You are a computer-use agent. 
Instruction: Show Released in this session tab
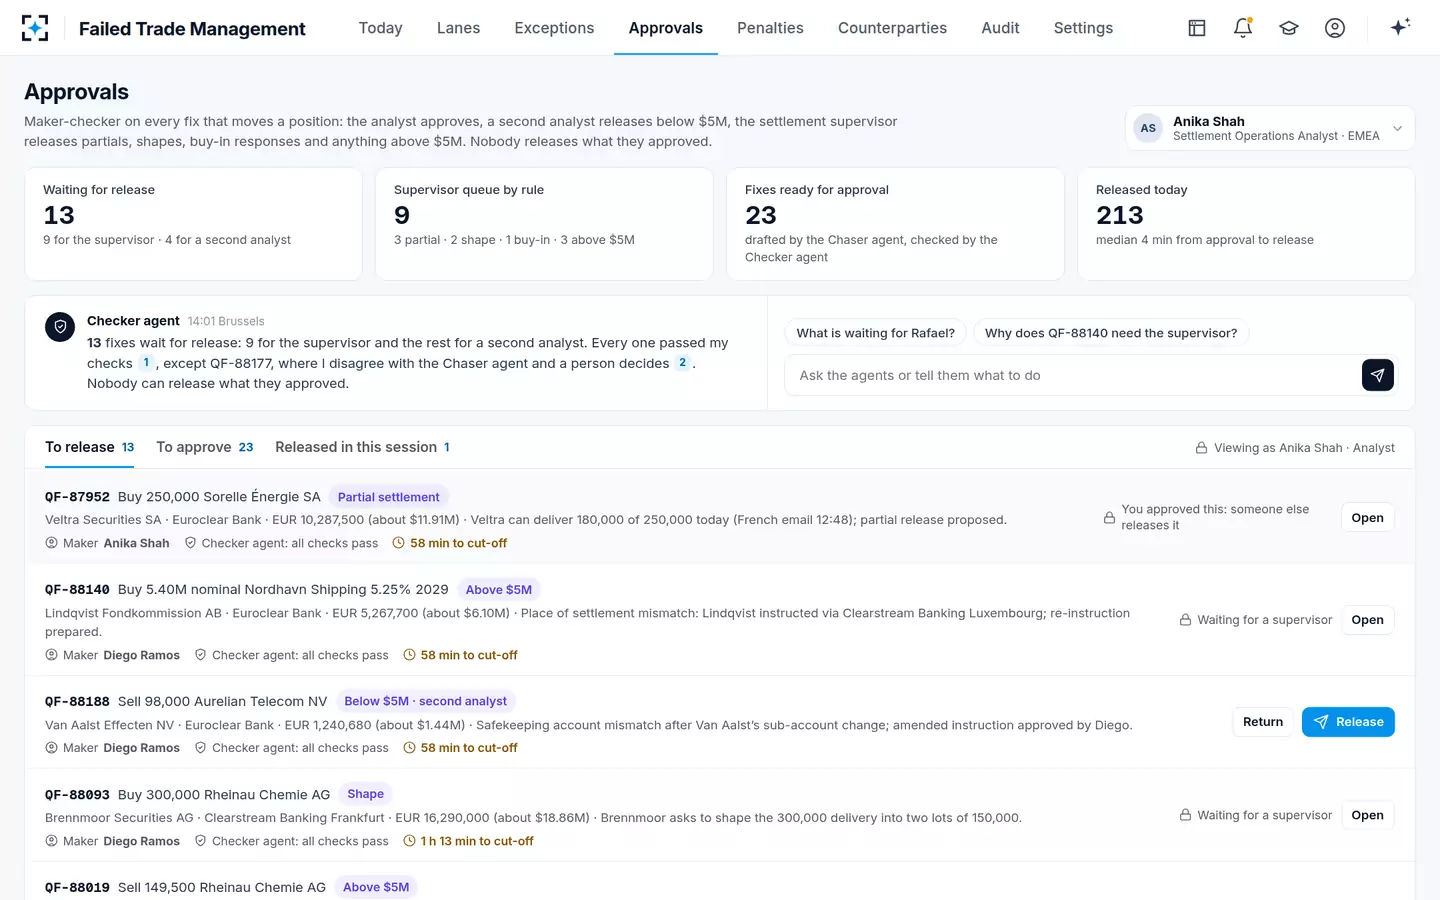[363, 447]
